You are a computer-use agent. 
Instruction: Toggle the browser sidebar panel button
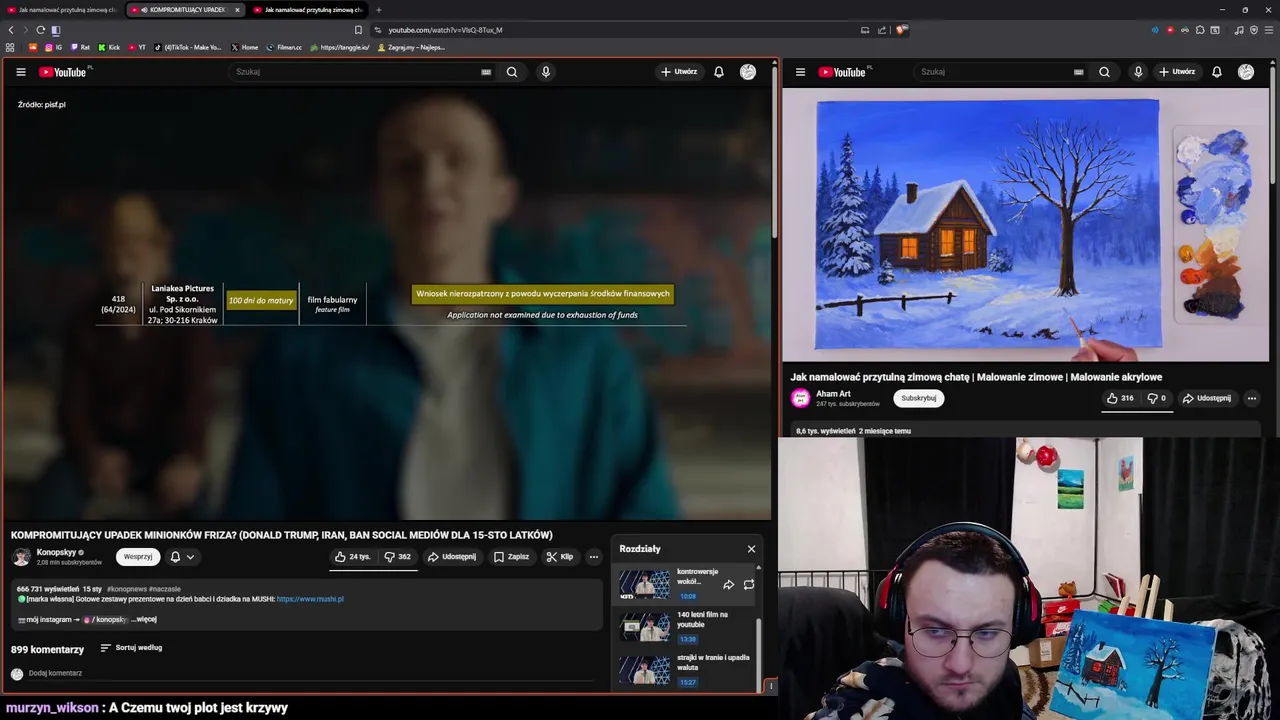point(56,30)
